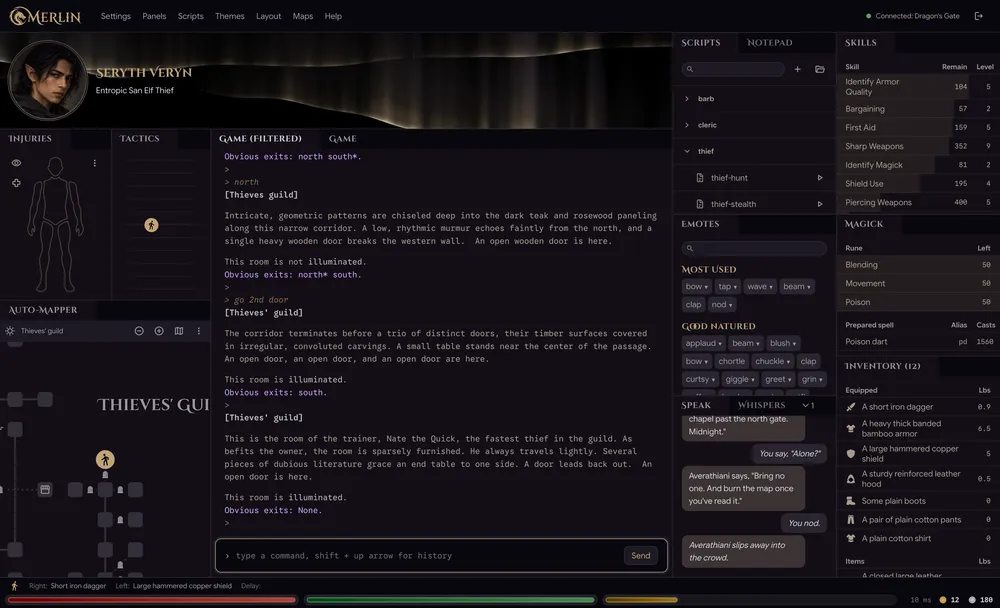Expand the Whispers count chevron

(x=808, y=405)
